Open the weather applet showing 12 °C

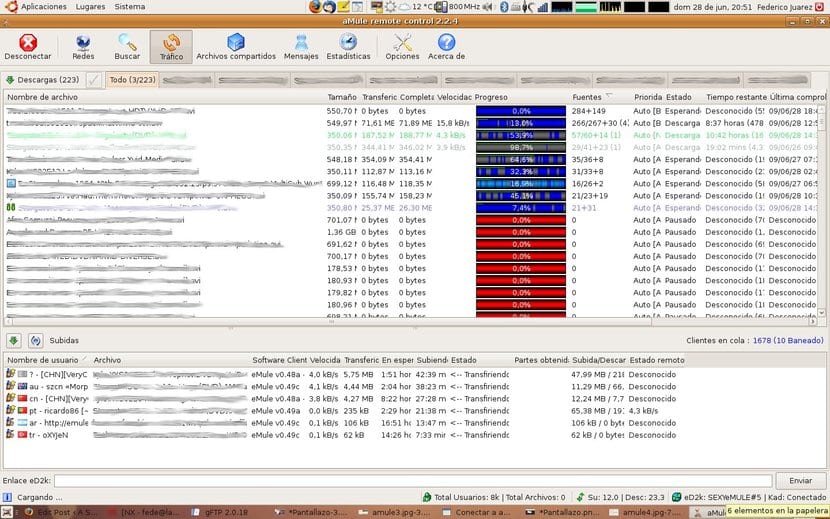click(415, 7)
